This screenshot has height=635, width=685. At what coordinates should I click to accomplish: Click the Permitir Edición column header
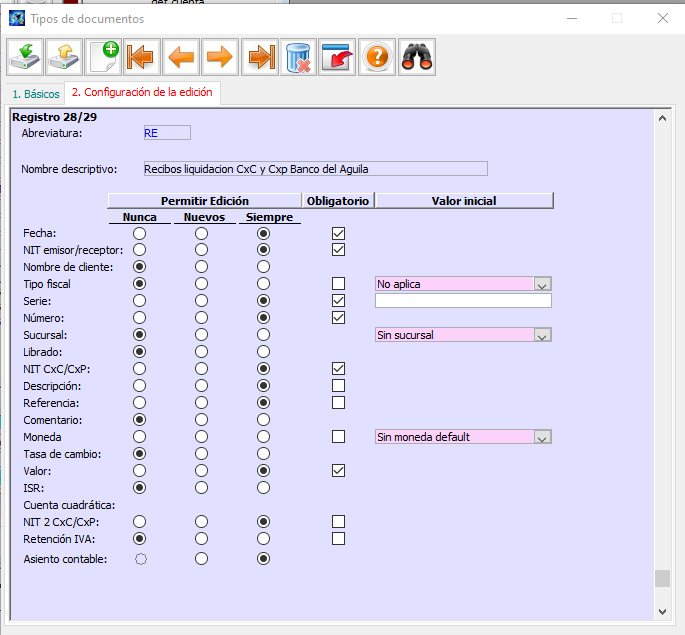pyautogui.click(x=204, y=201)
